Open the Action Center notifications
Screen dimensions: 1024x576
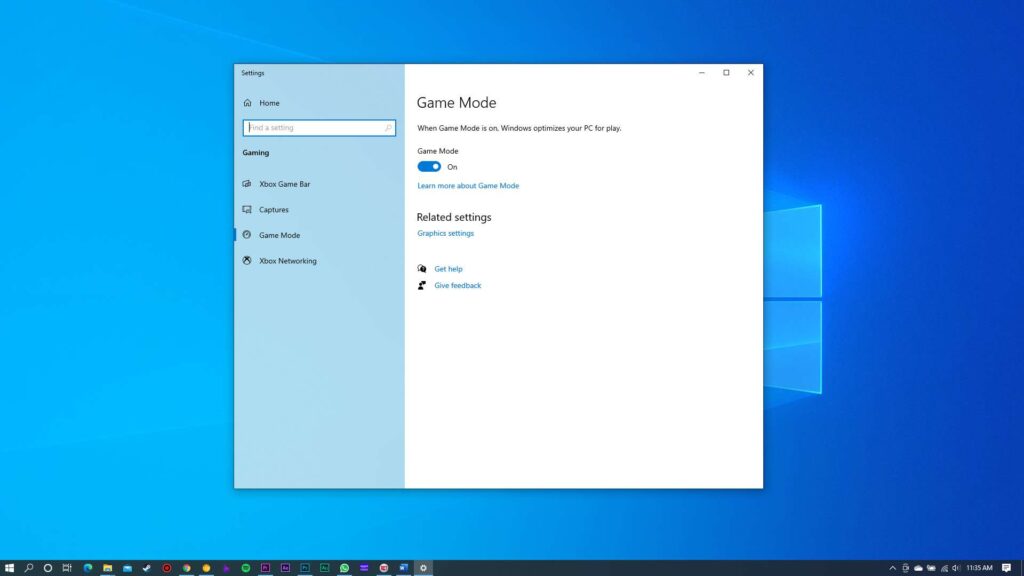(x=1006, y=568)
